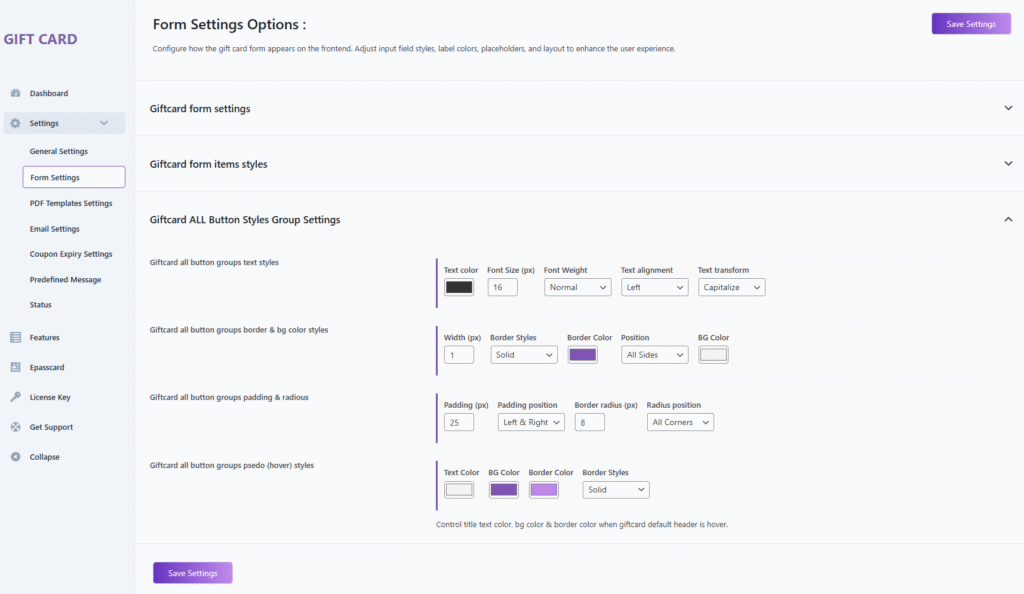Click the Settings gear icon

click(15, 123)
